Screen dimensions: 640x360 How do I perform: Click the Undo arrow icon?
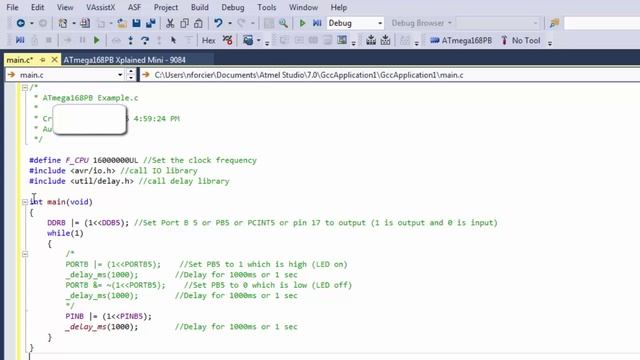point(218,23)
